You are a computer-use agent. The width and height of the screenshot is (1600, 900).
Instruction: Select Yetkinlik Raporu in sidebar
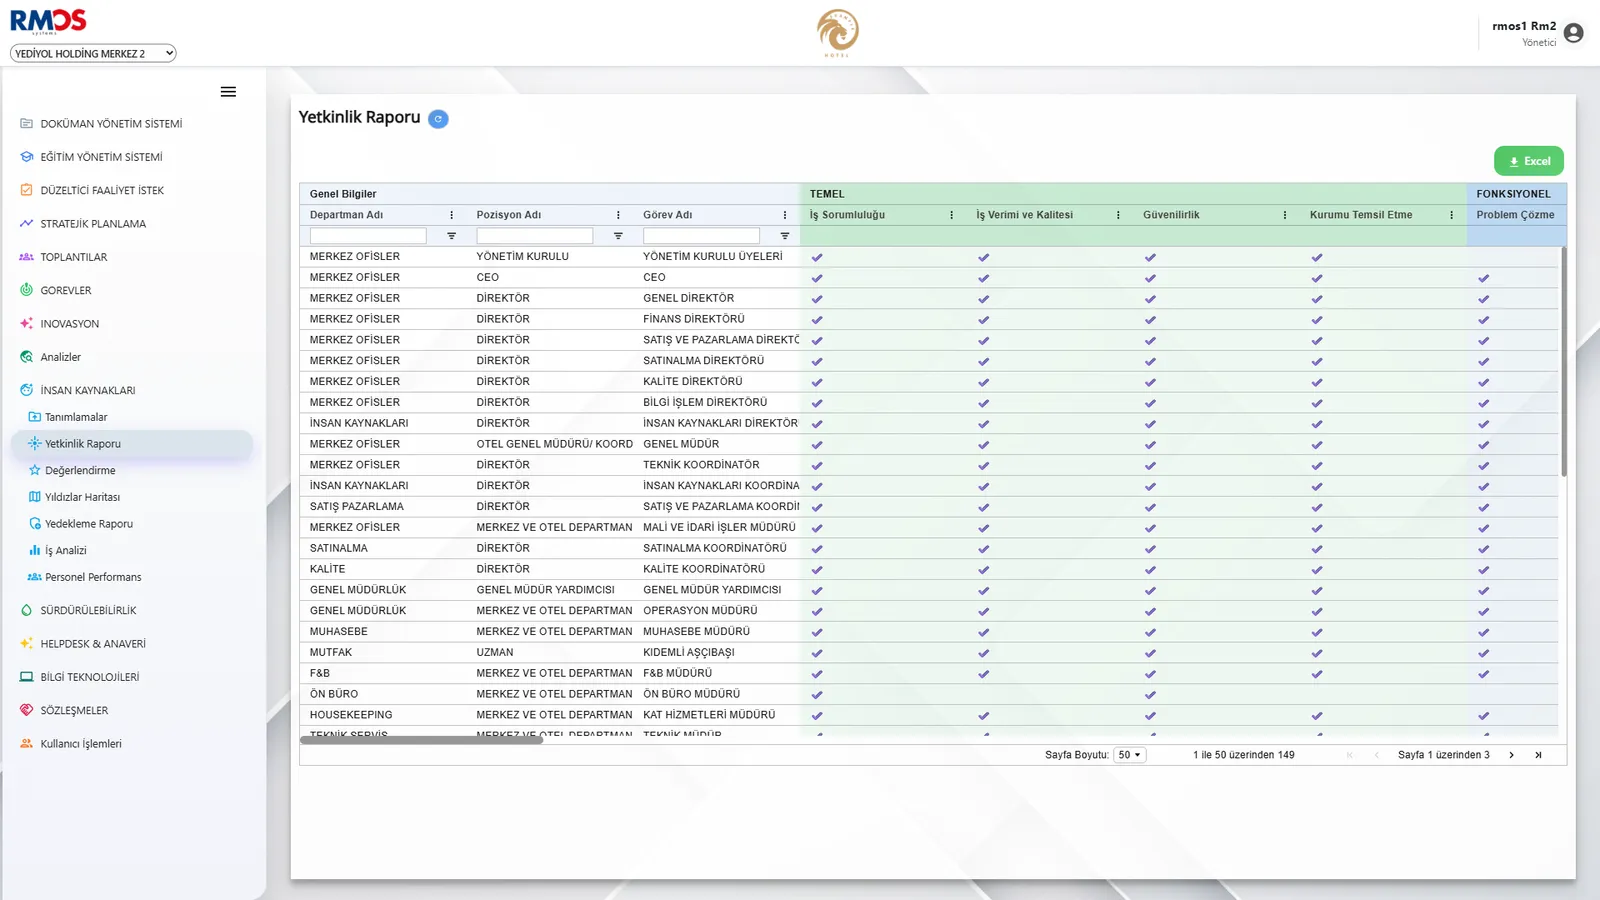(x=132, y=444)
